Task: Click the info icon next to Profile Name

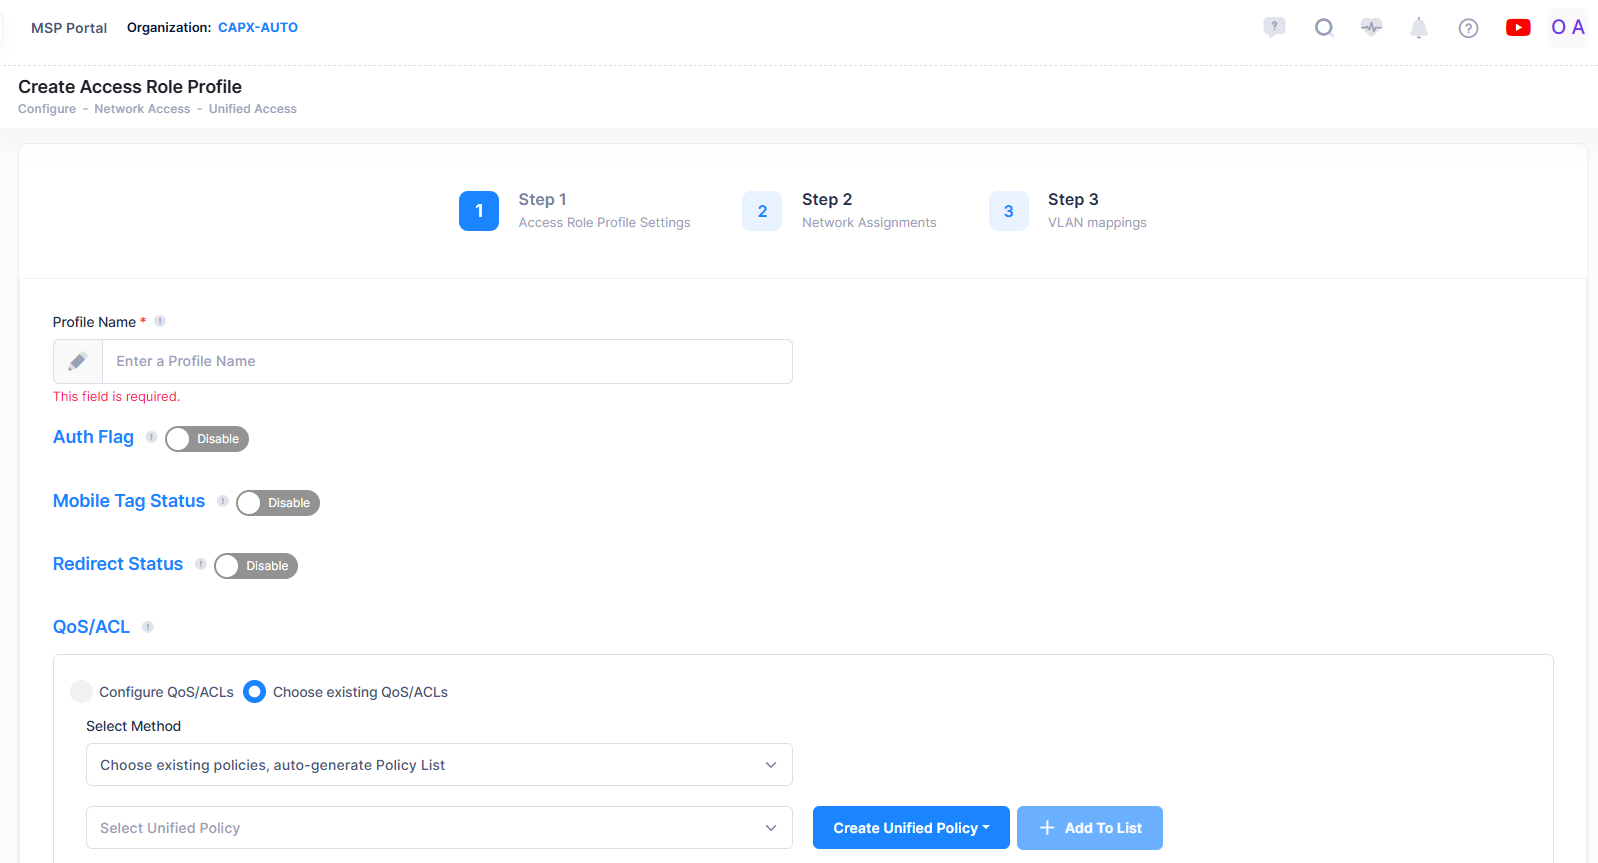Action: click(160, 321)
